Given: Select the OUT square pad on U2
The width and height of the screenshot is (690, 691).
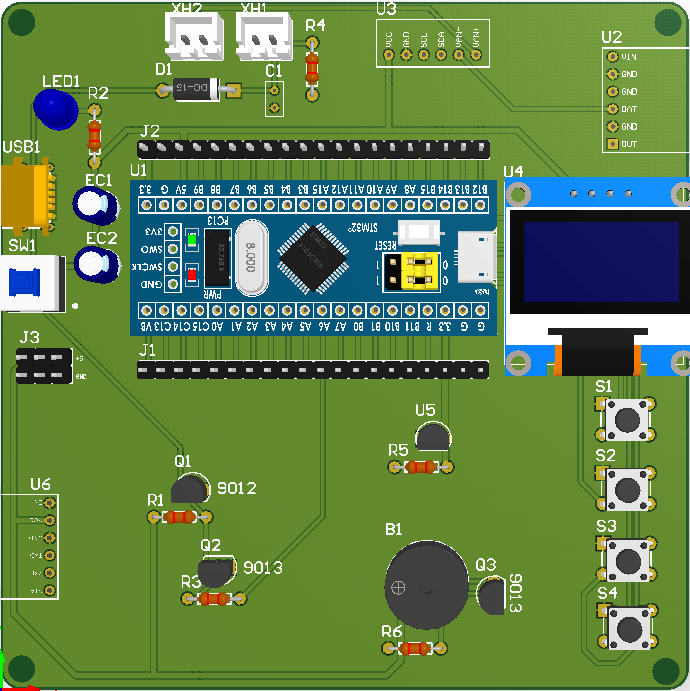Looking at the screenshot, I should (x=612, y=144).
